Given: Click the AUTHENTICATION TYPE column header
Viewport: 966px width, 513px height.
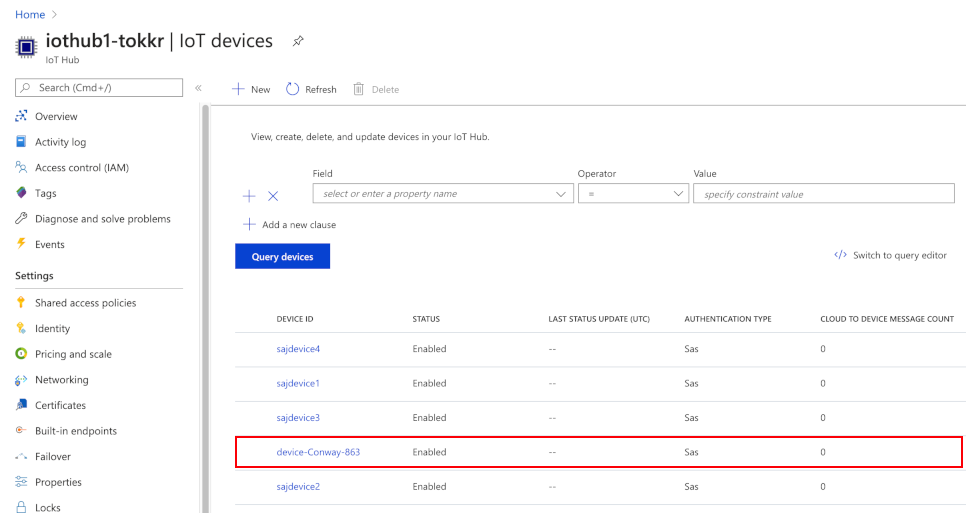Looking at the screenshot, I should (x=728, y=319).
